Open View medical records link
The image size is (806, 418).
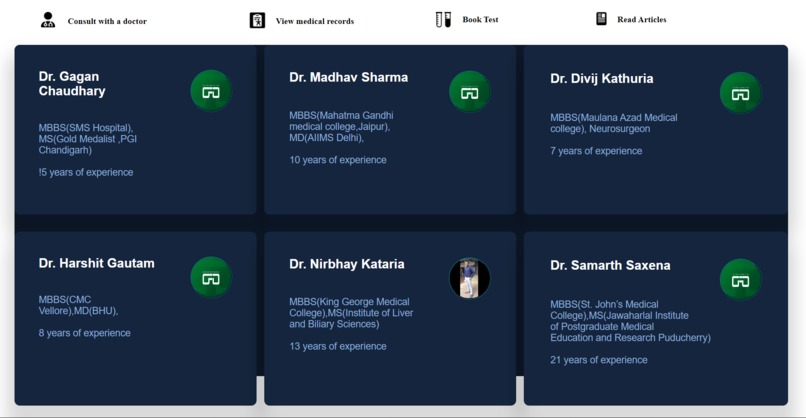click(x=315, y=21)
